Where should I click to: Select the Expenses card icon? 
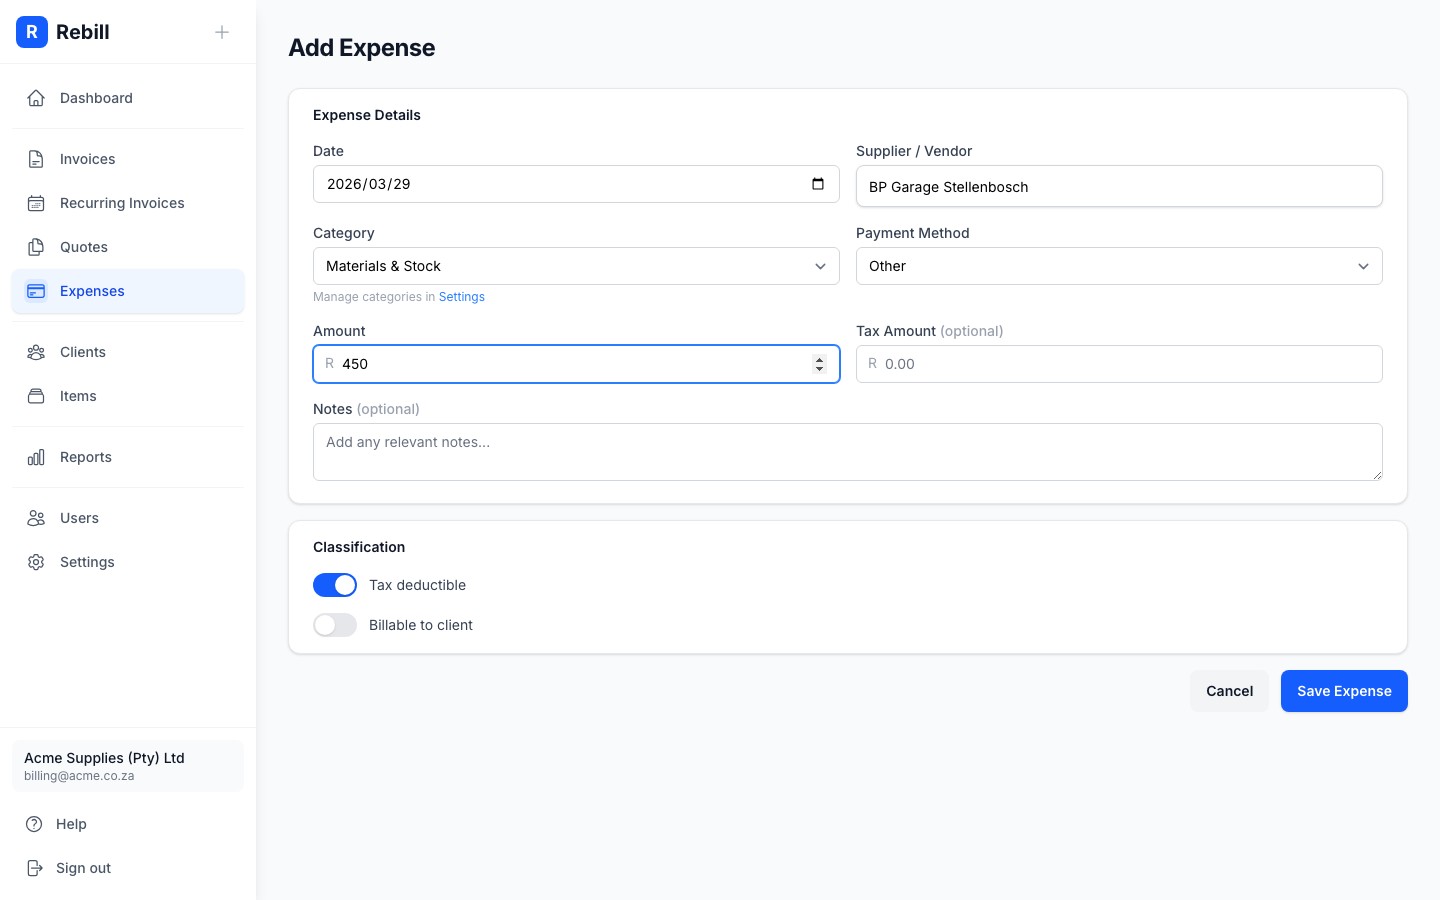36,291
